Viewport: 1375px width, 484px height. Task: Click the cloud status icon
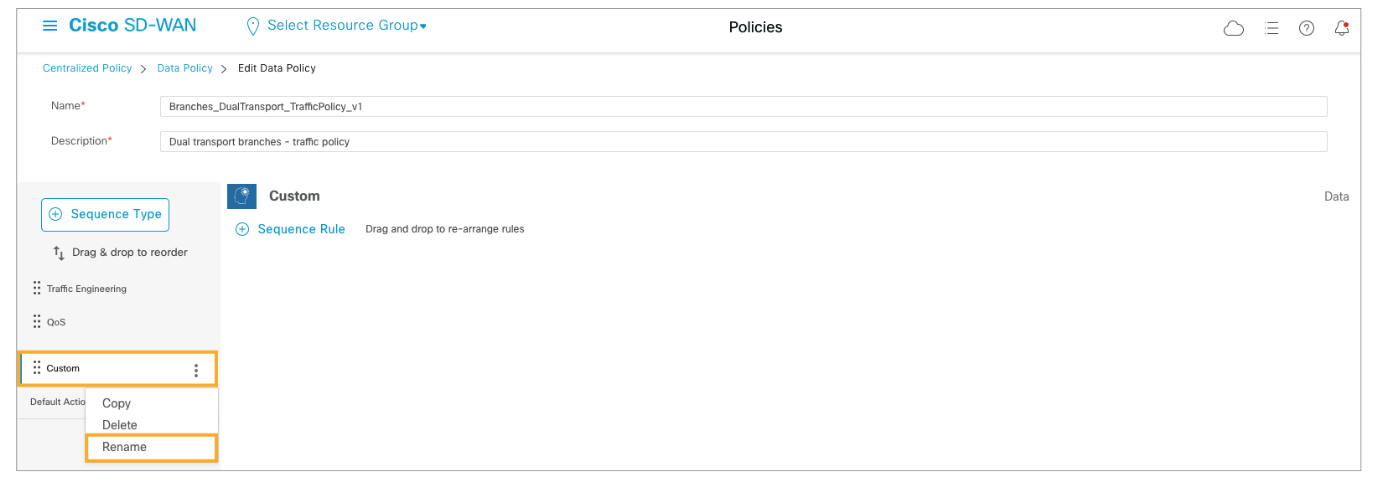[1234, 28]
